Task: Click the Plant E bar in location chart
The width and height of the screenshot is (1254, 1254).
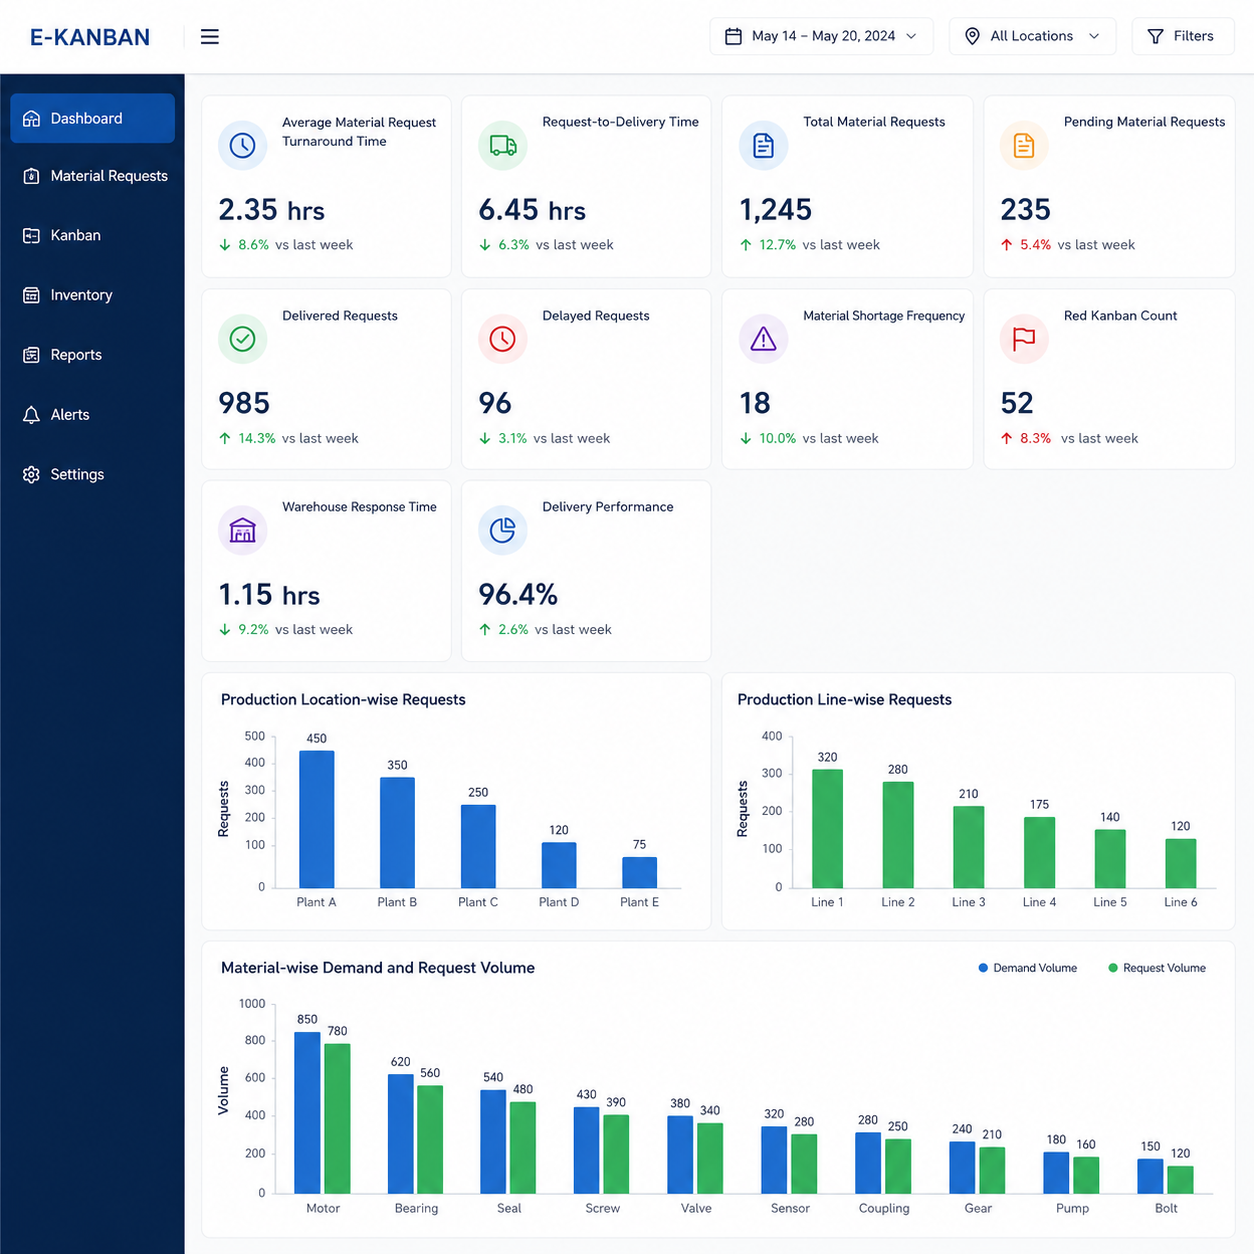Action: point(640,872)
